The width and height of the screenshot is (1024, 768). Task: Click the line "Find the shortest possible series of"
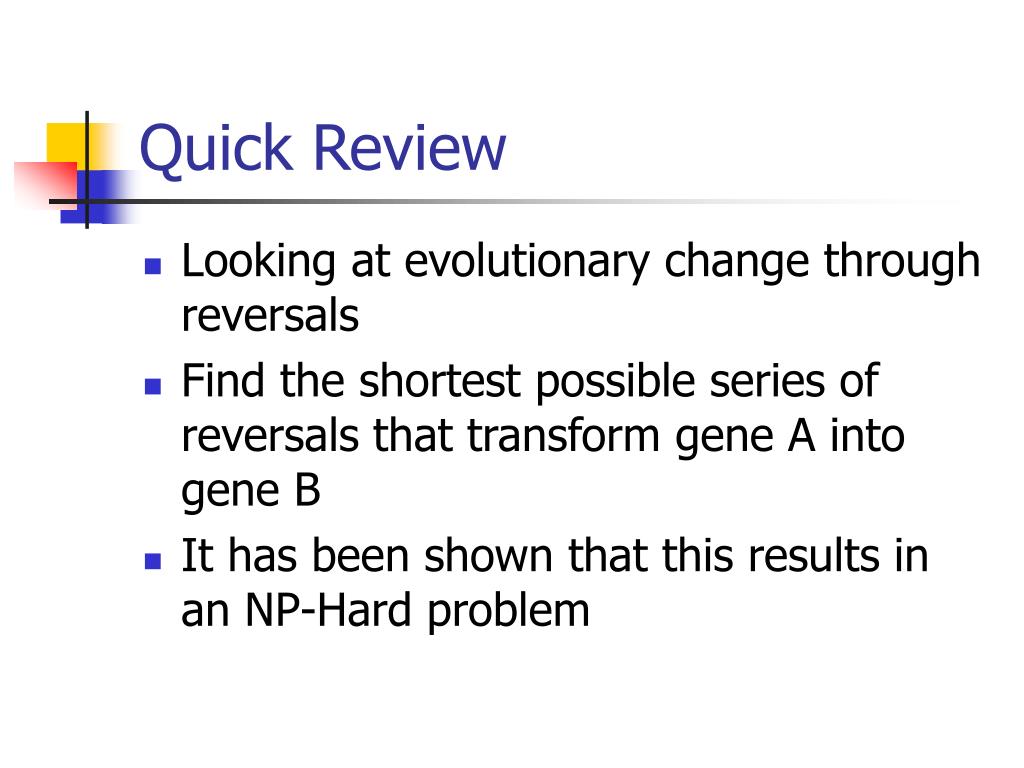pyautogui.click(x=530, y=382)
